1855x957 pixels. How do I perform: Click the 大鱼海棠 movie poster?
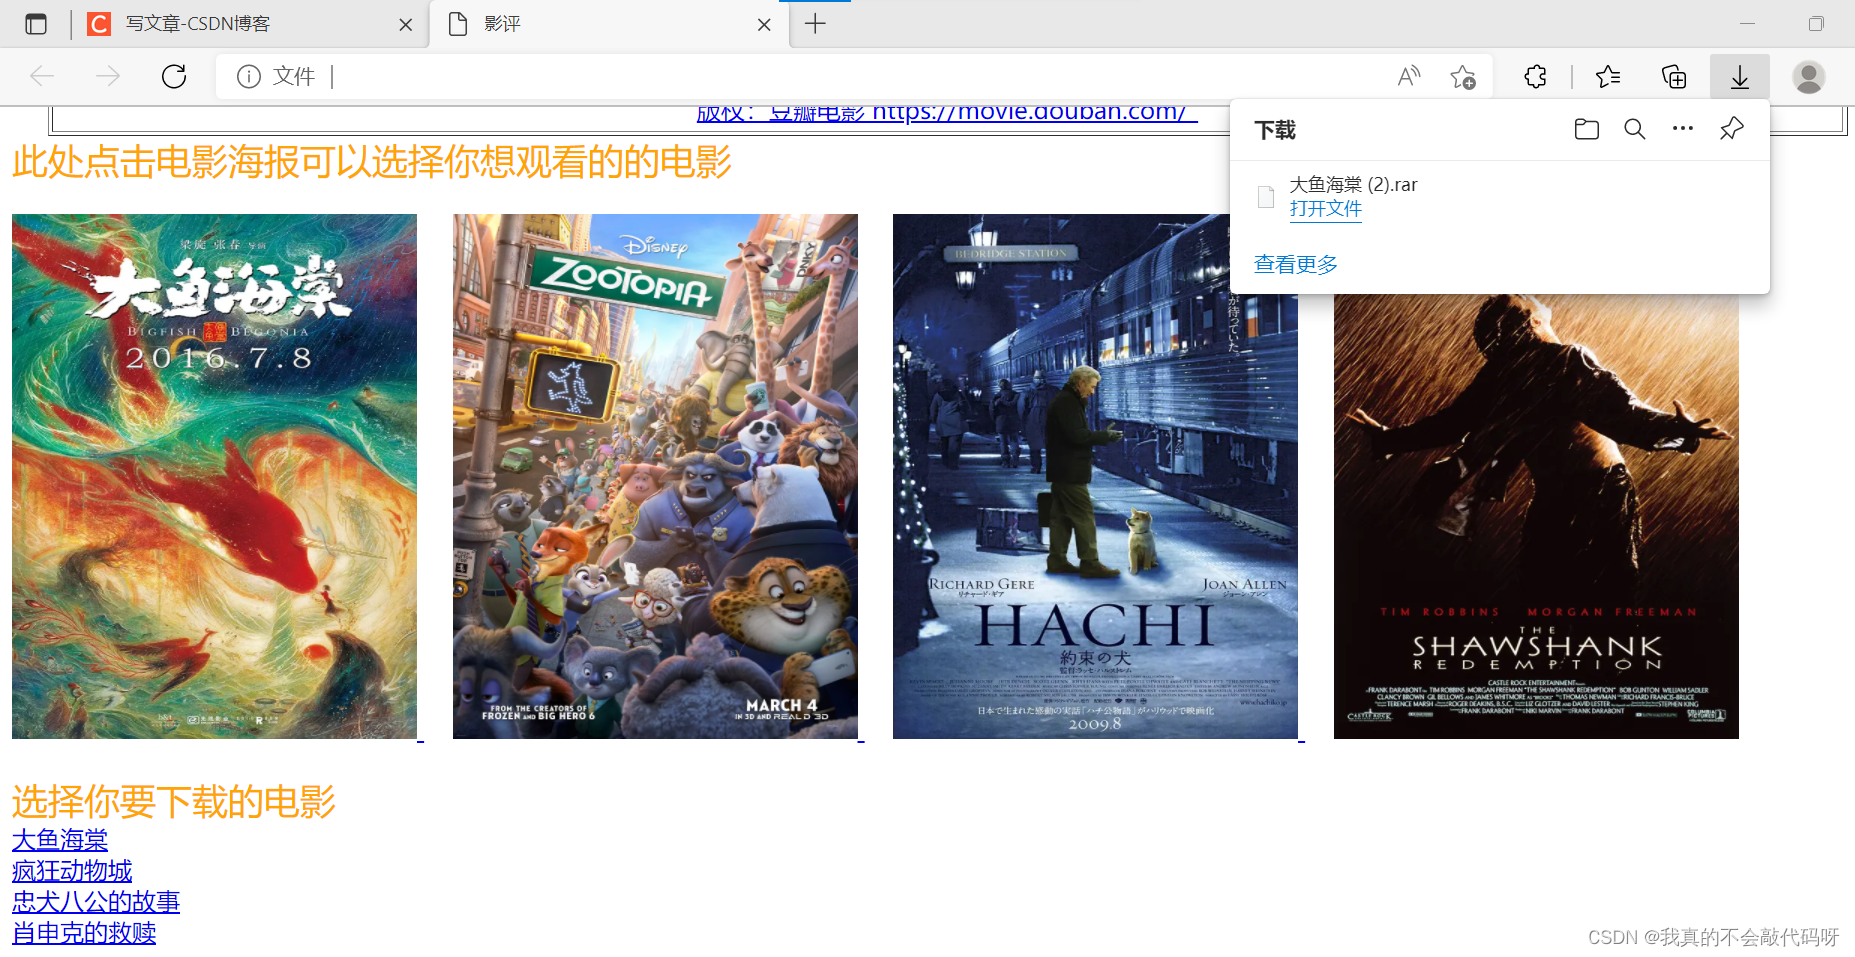(214, 476)
